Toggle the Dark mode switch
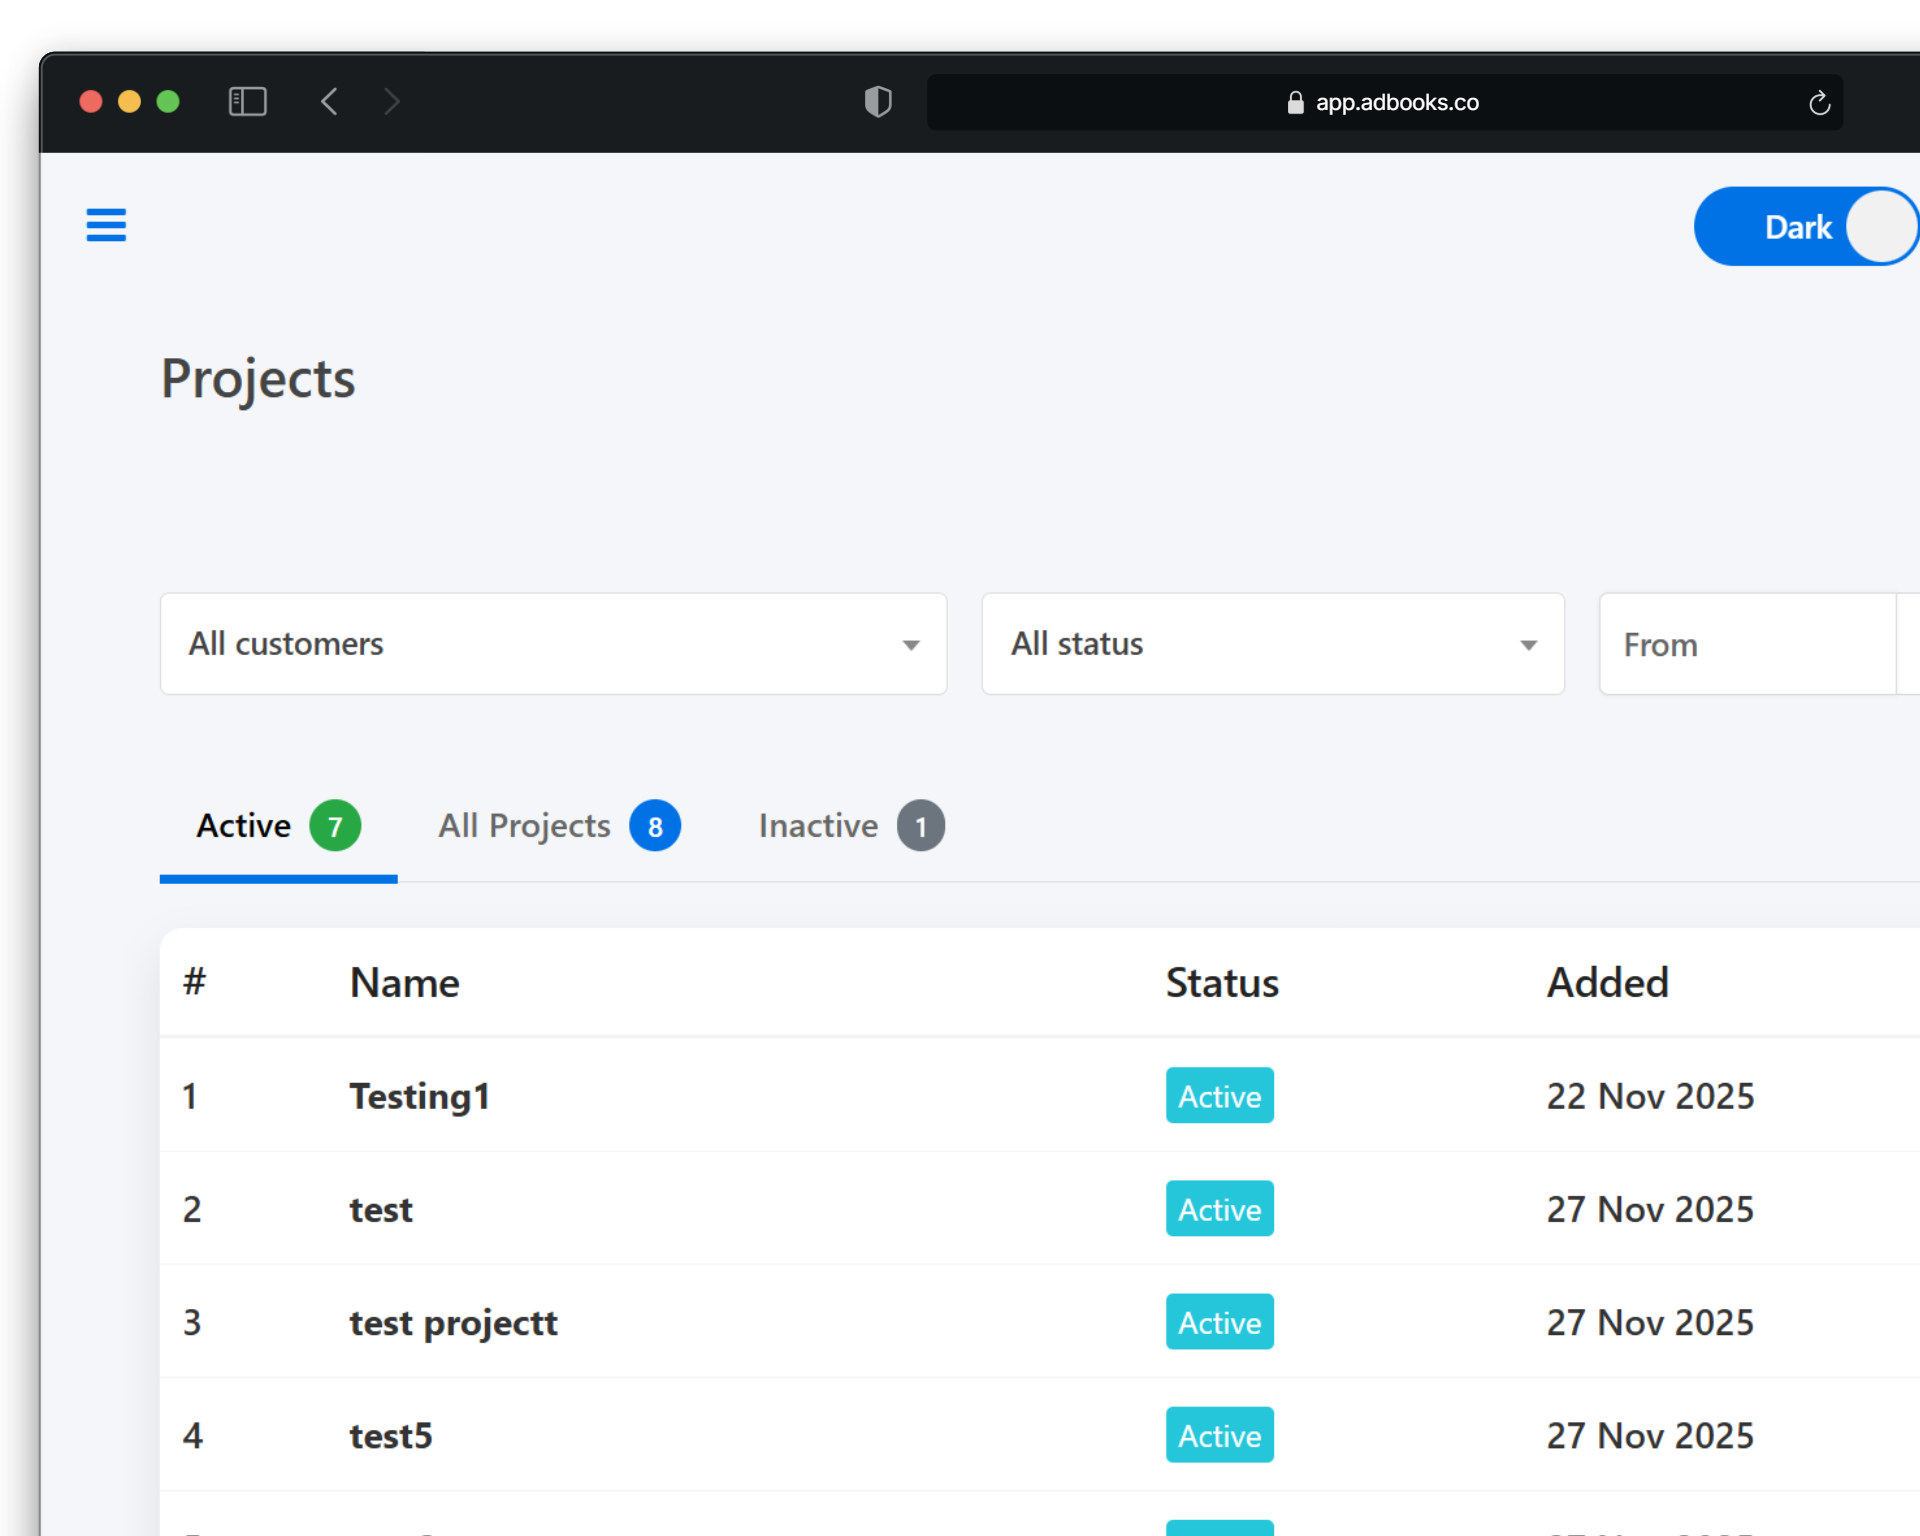This screenshot has width=1920, height=1536. [x=1806, y=227]
